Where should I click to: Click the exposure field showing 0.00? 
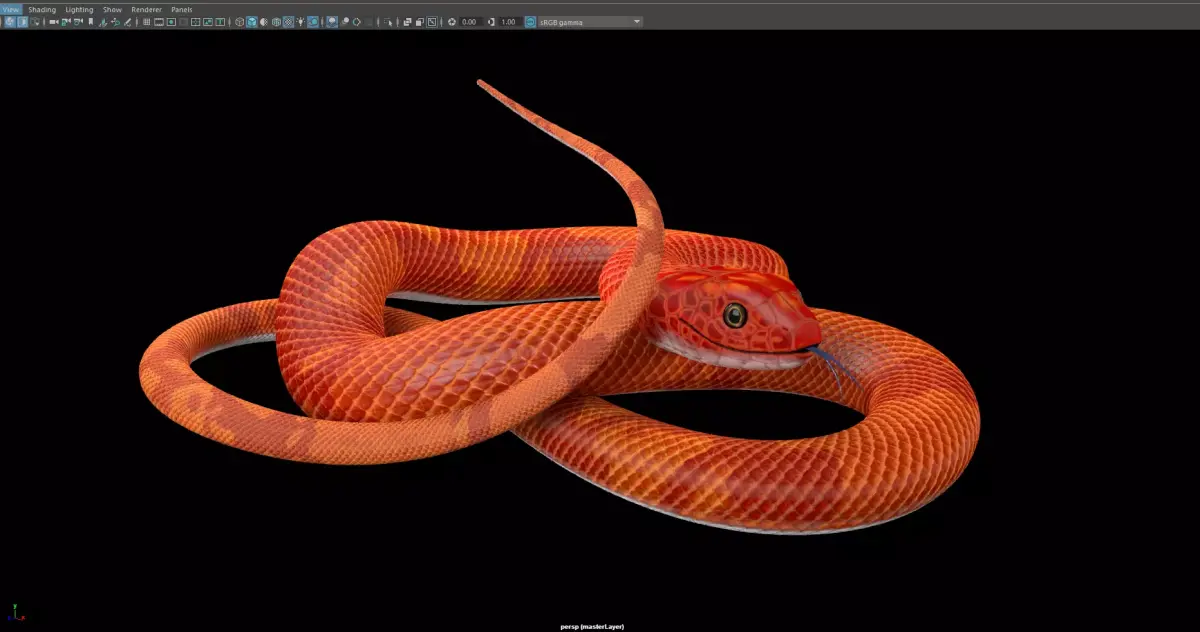click(x=470, y=22)
